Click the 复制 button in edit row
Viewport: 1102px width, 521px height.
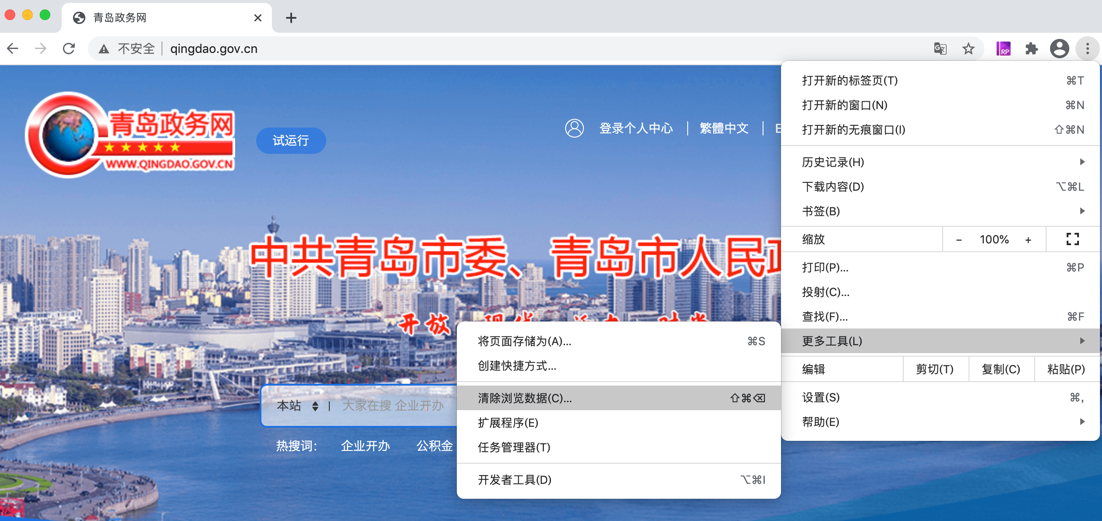pyautogui.click(x=1000, y=369)
